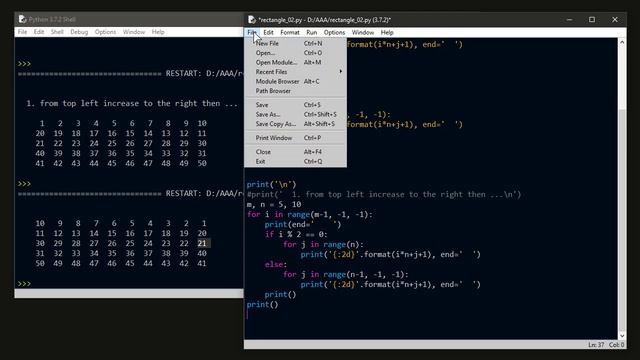Viewport: 640px width, 360px height.
Task: Click the first RESTART line in Shell
Action: pyautogui.click(x=130, y=73)
